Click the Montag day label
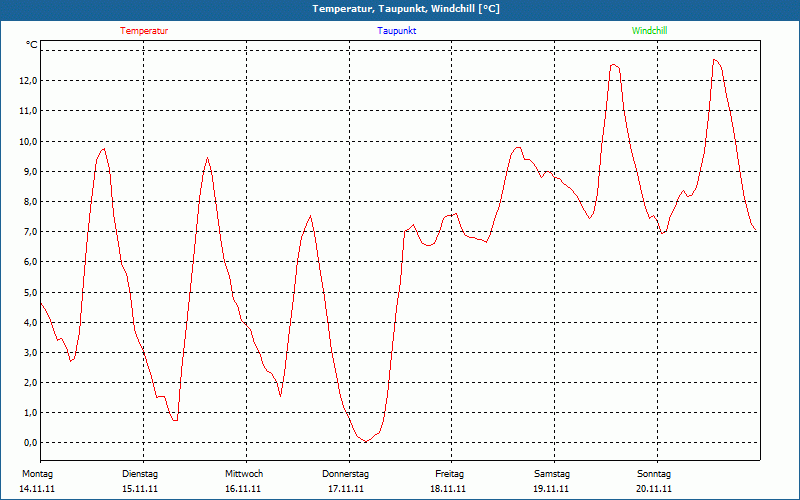800x500 pixels. coord(37,474)
